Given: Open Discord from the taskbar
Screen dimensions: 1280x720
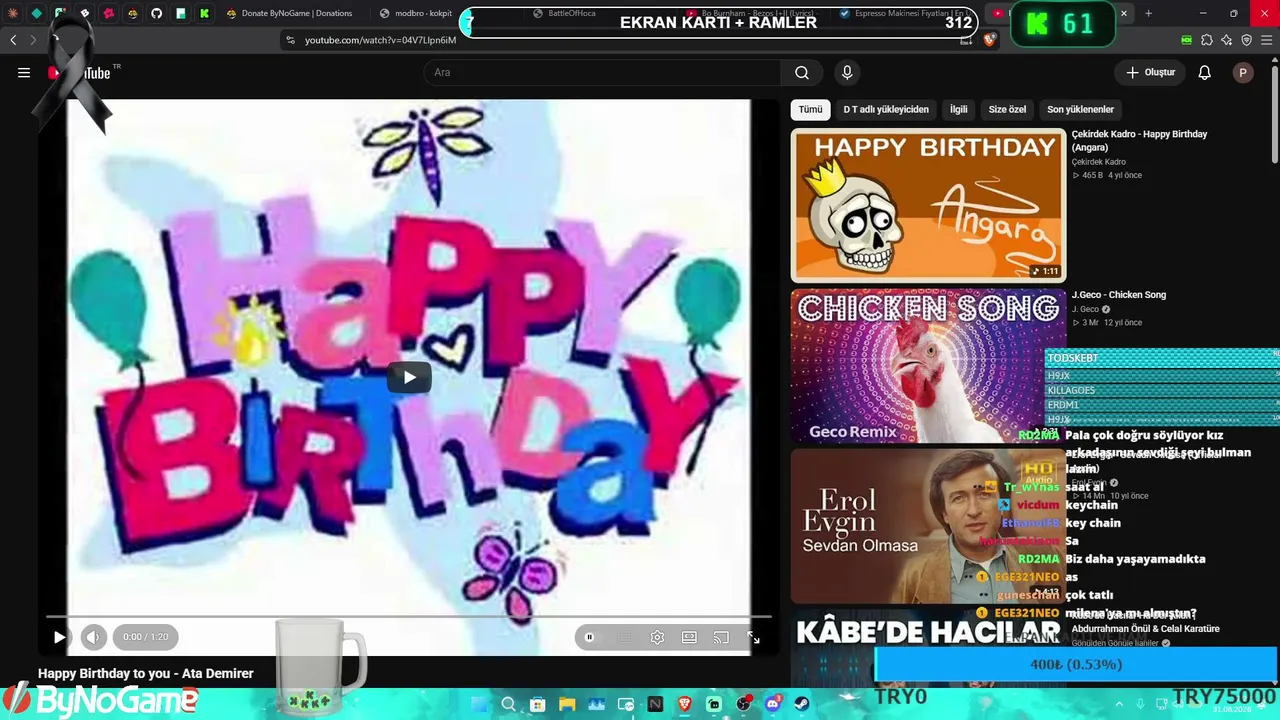Looking at the screenshot, I should coord(772,704).
